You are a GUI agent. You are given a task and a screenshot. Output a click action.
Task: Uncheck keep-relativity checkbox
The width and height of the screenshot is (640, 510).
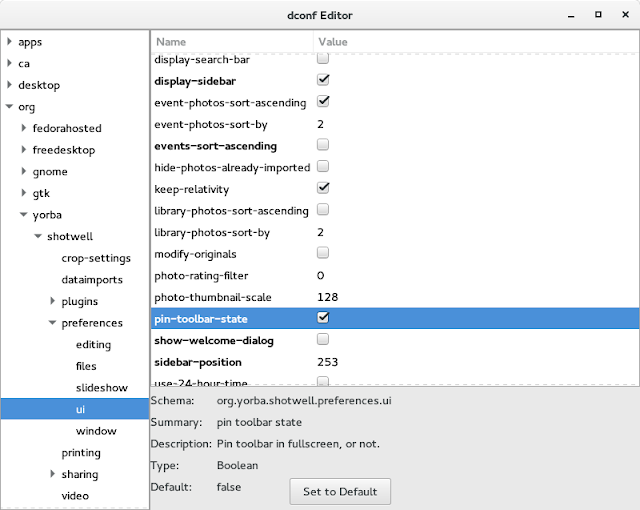[x=323, y=188]
